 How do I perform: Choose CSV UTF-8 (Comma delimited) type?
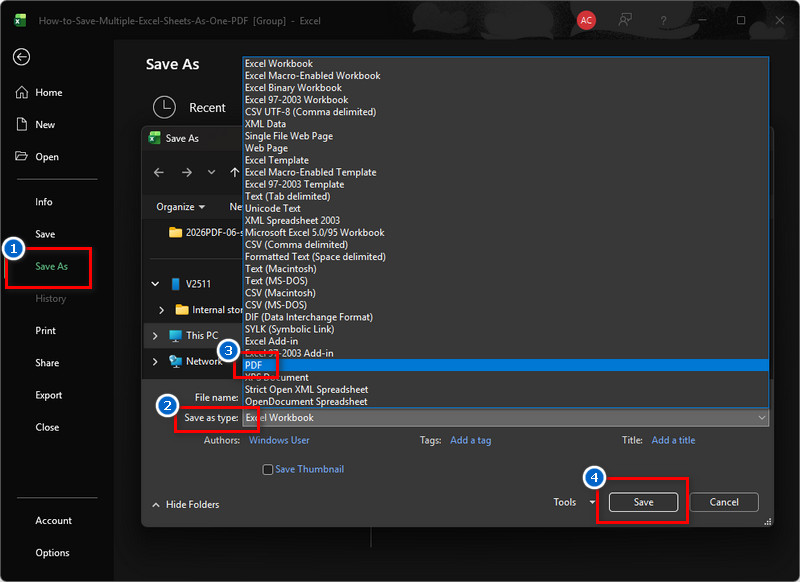[506, 112]
